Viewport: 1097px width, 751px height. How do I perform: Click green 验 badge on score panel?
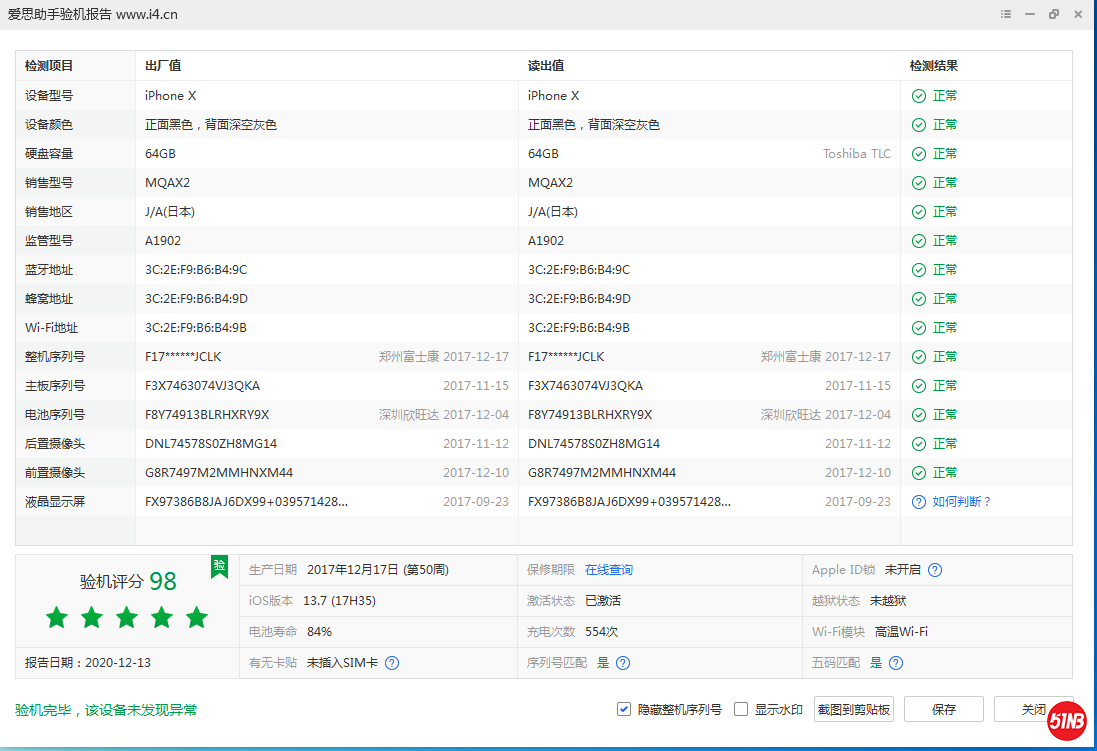(219, 566)
